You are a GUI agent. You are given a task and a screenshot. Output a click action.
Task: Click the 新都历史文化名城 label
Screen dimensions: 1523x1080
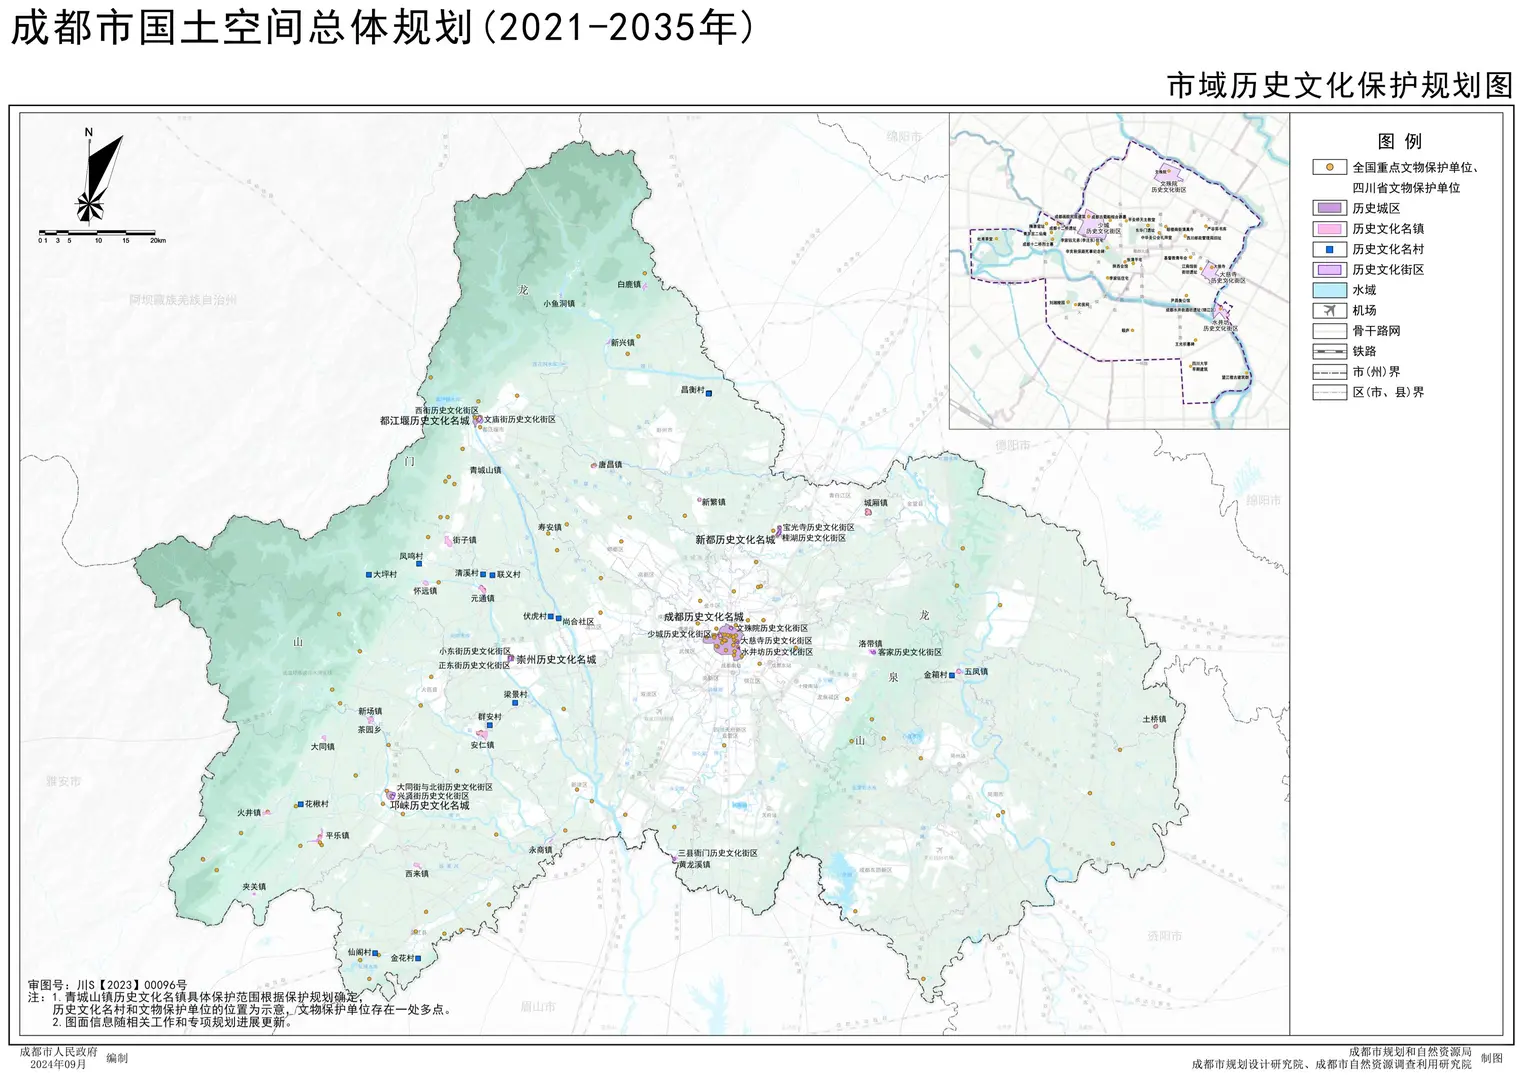click(735, 540)
